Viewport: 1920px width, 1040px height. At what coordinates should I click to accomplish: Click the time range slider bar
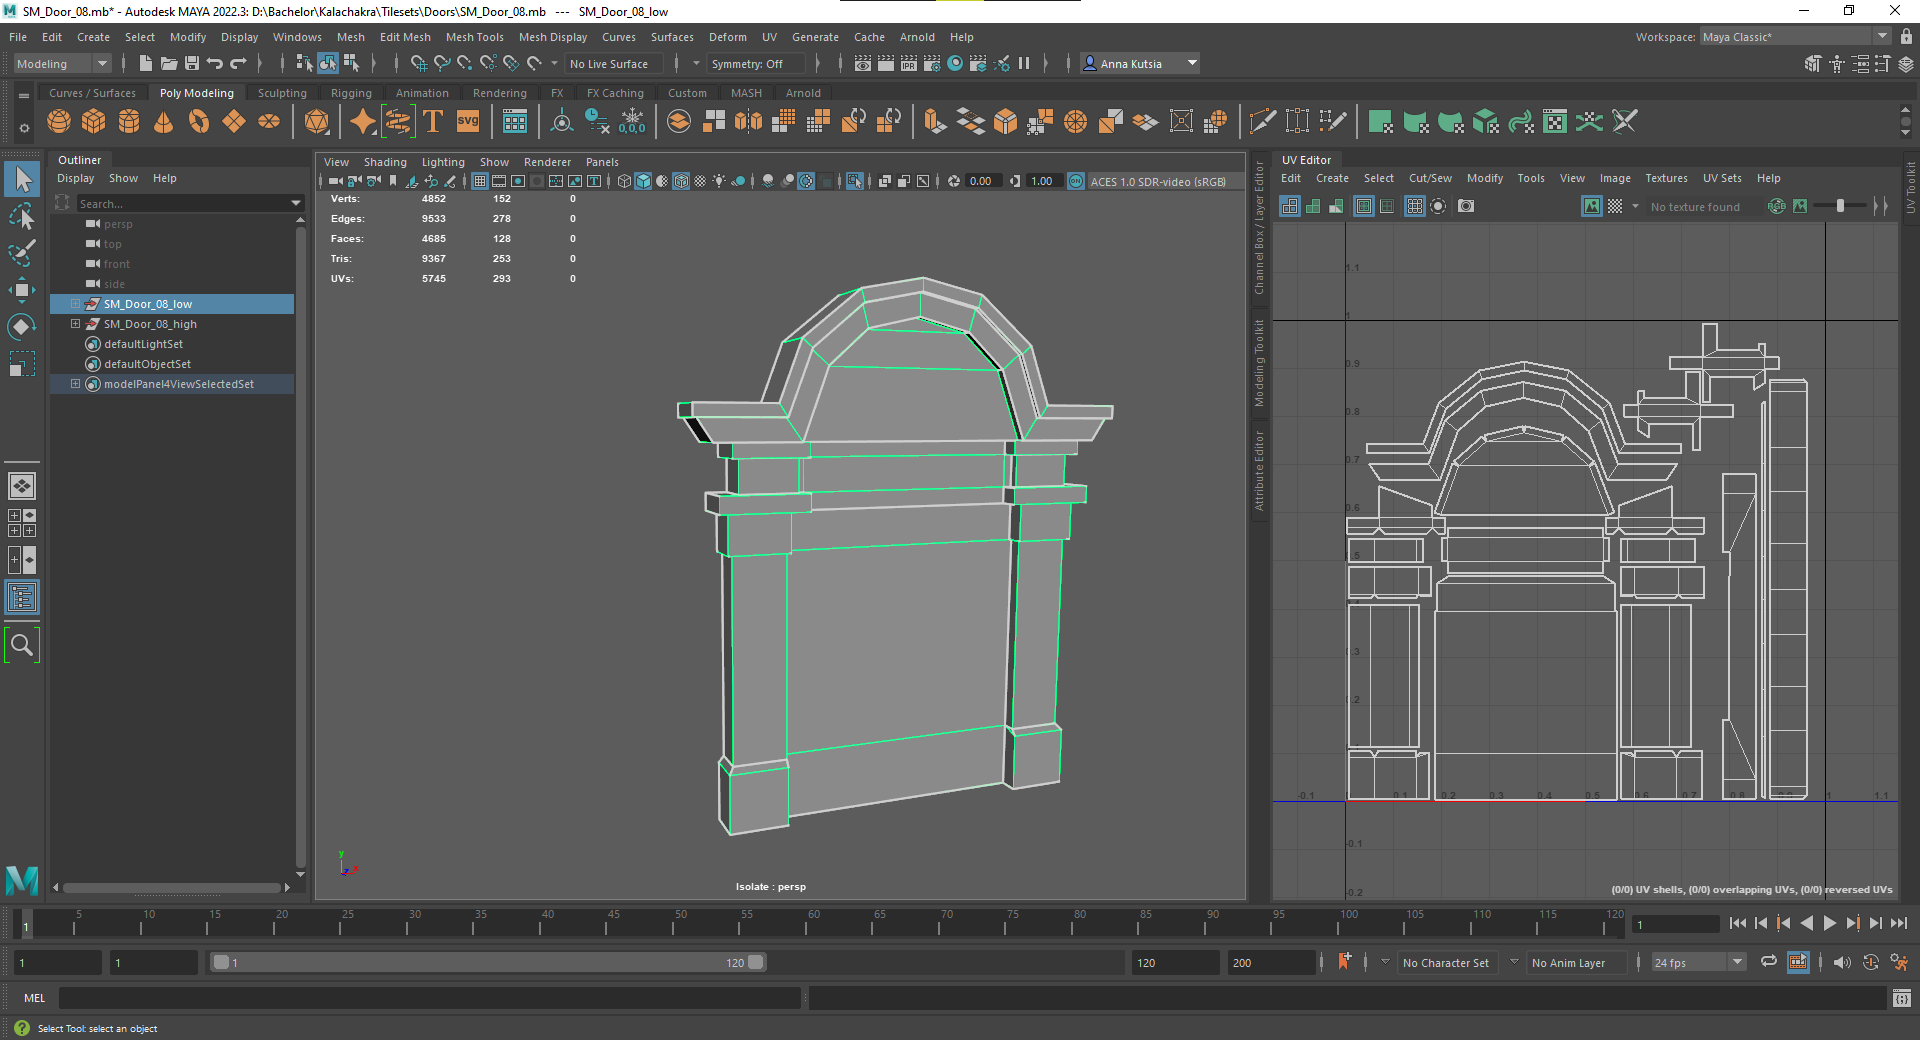488,962
